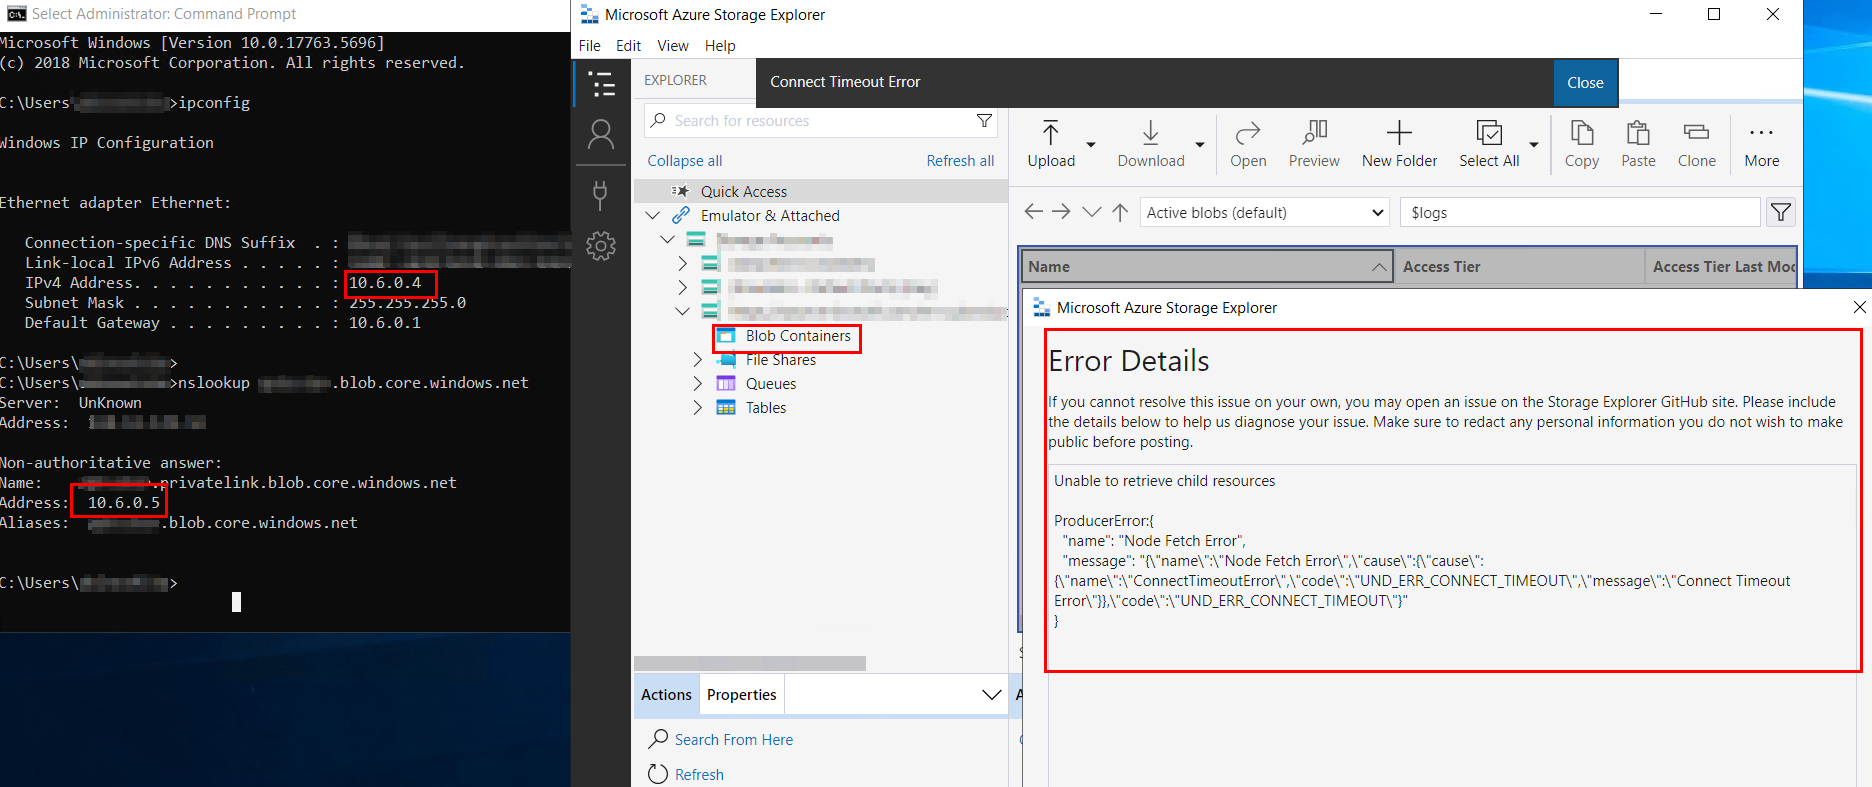Image resolution: width=1872 pixels, height=787 pixels.
Task: Click the Collapse all link
Action: [684, 161]
